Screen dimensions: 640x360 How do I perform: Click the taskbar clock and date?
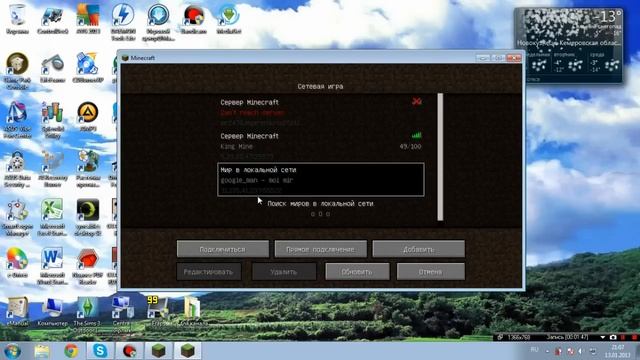618,351
